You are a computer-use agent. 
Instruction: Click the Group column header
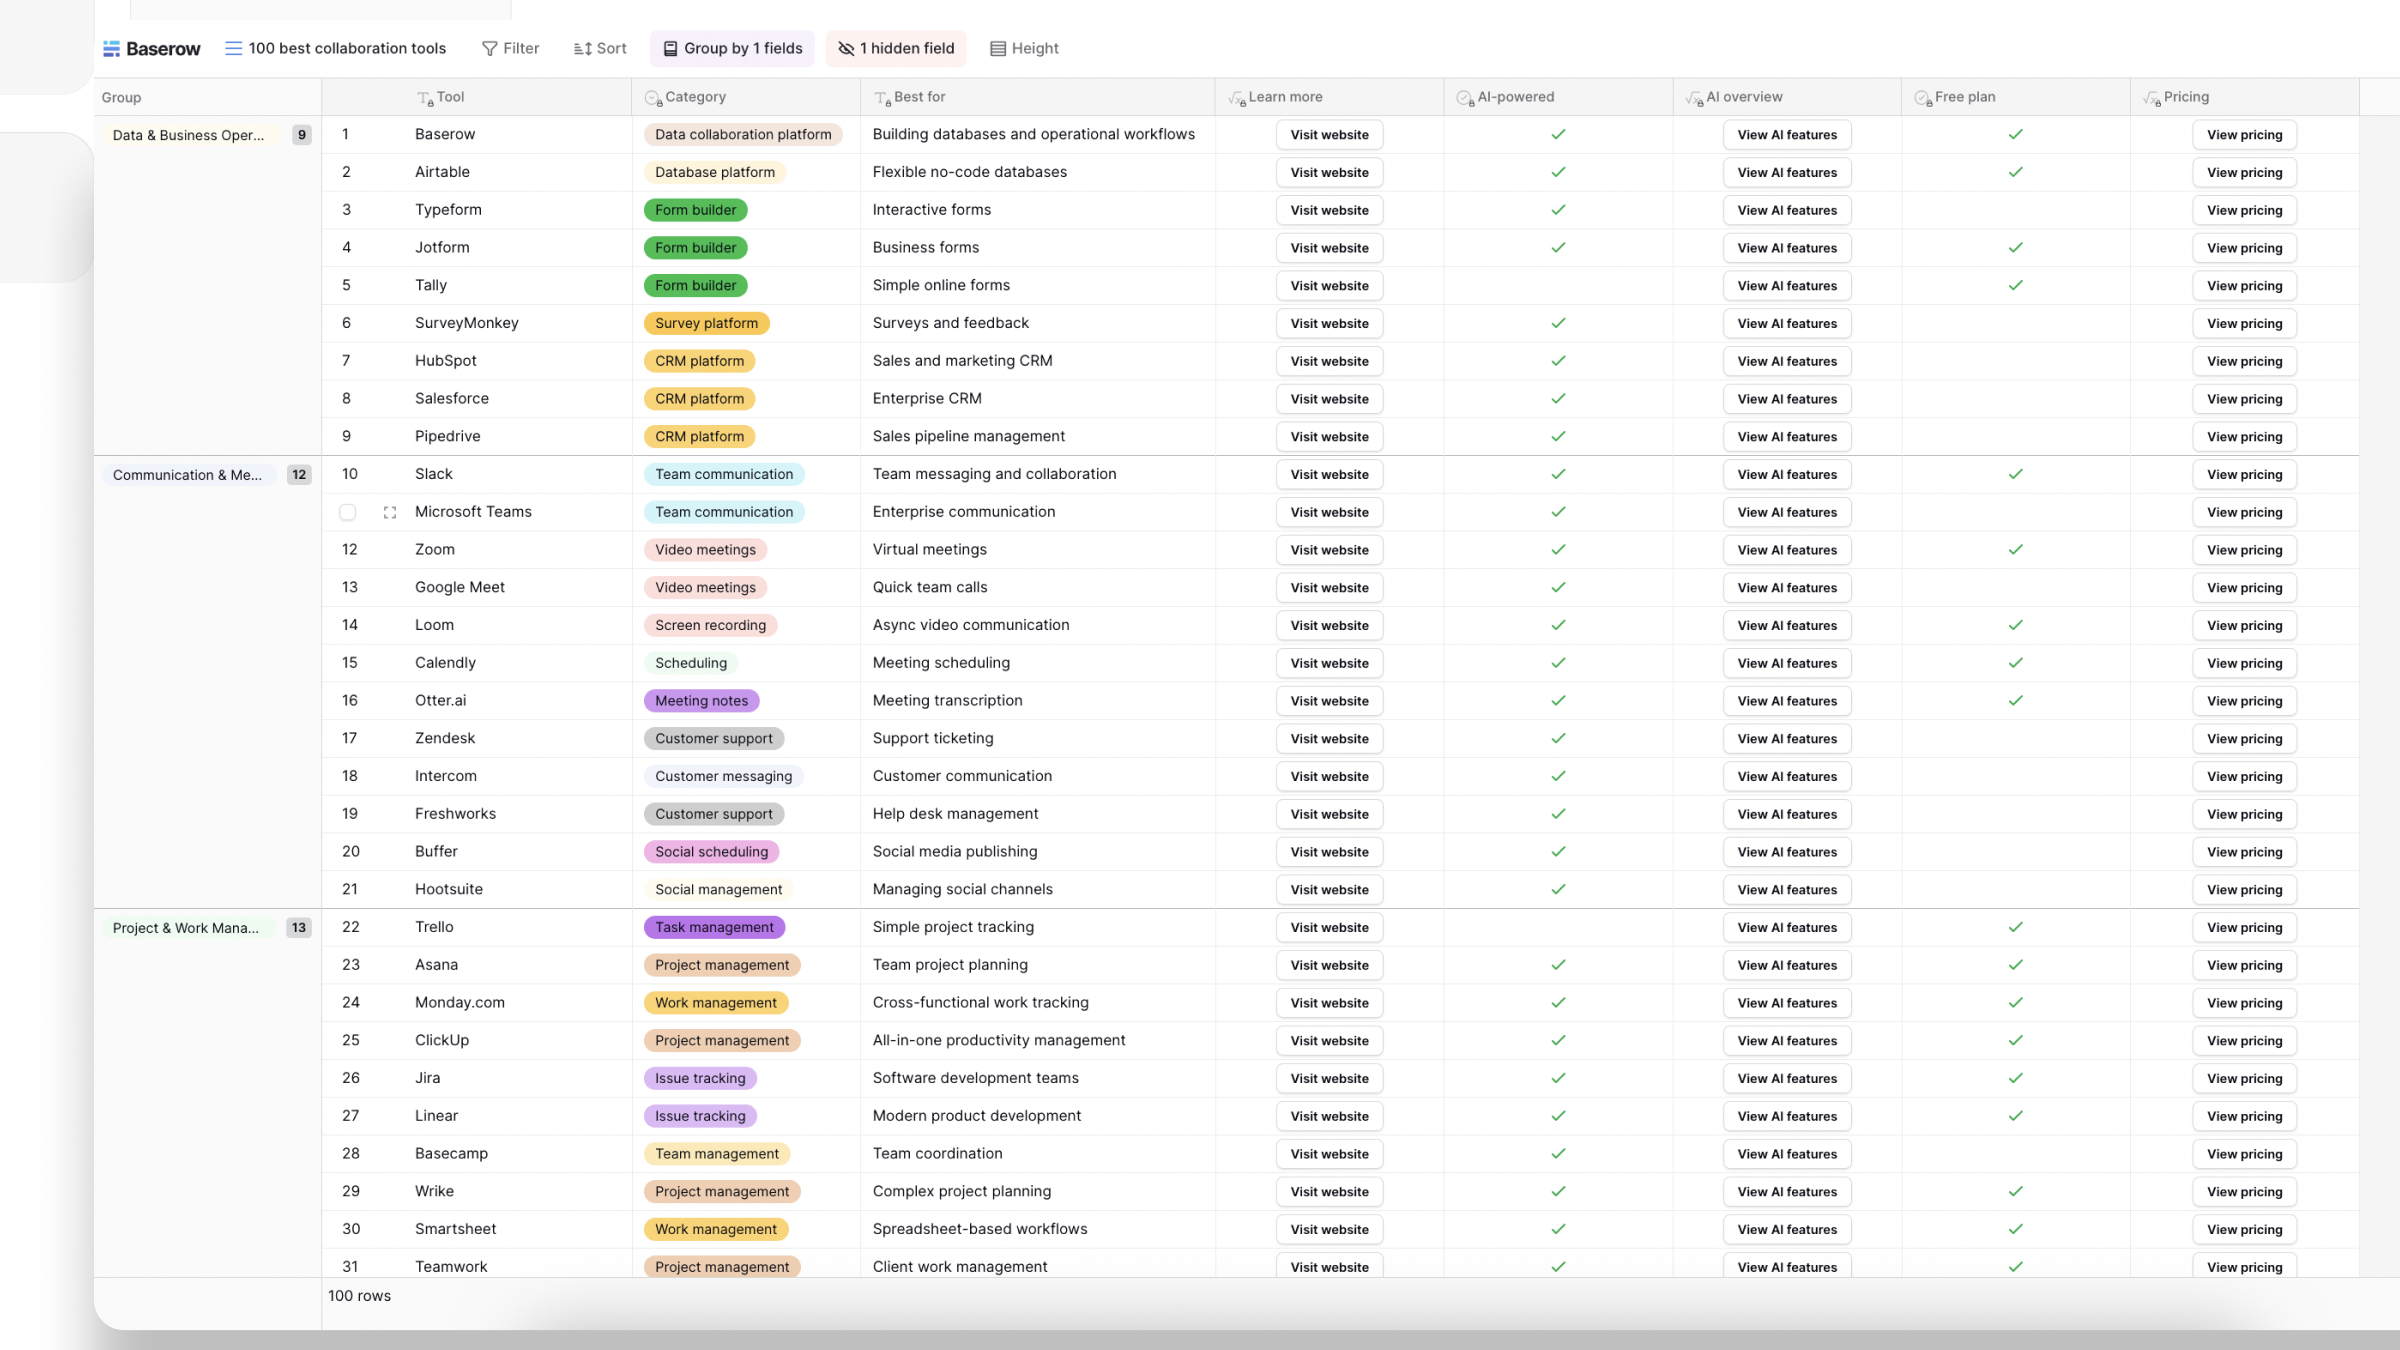(207, 97)
